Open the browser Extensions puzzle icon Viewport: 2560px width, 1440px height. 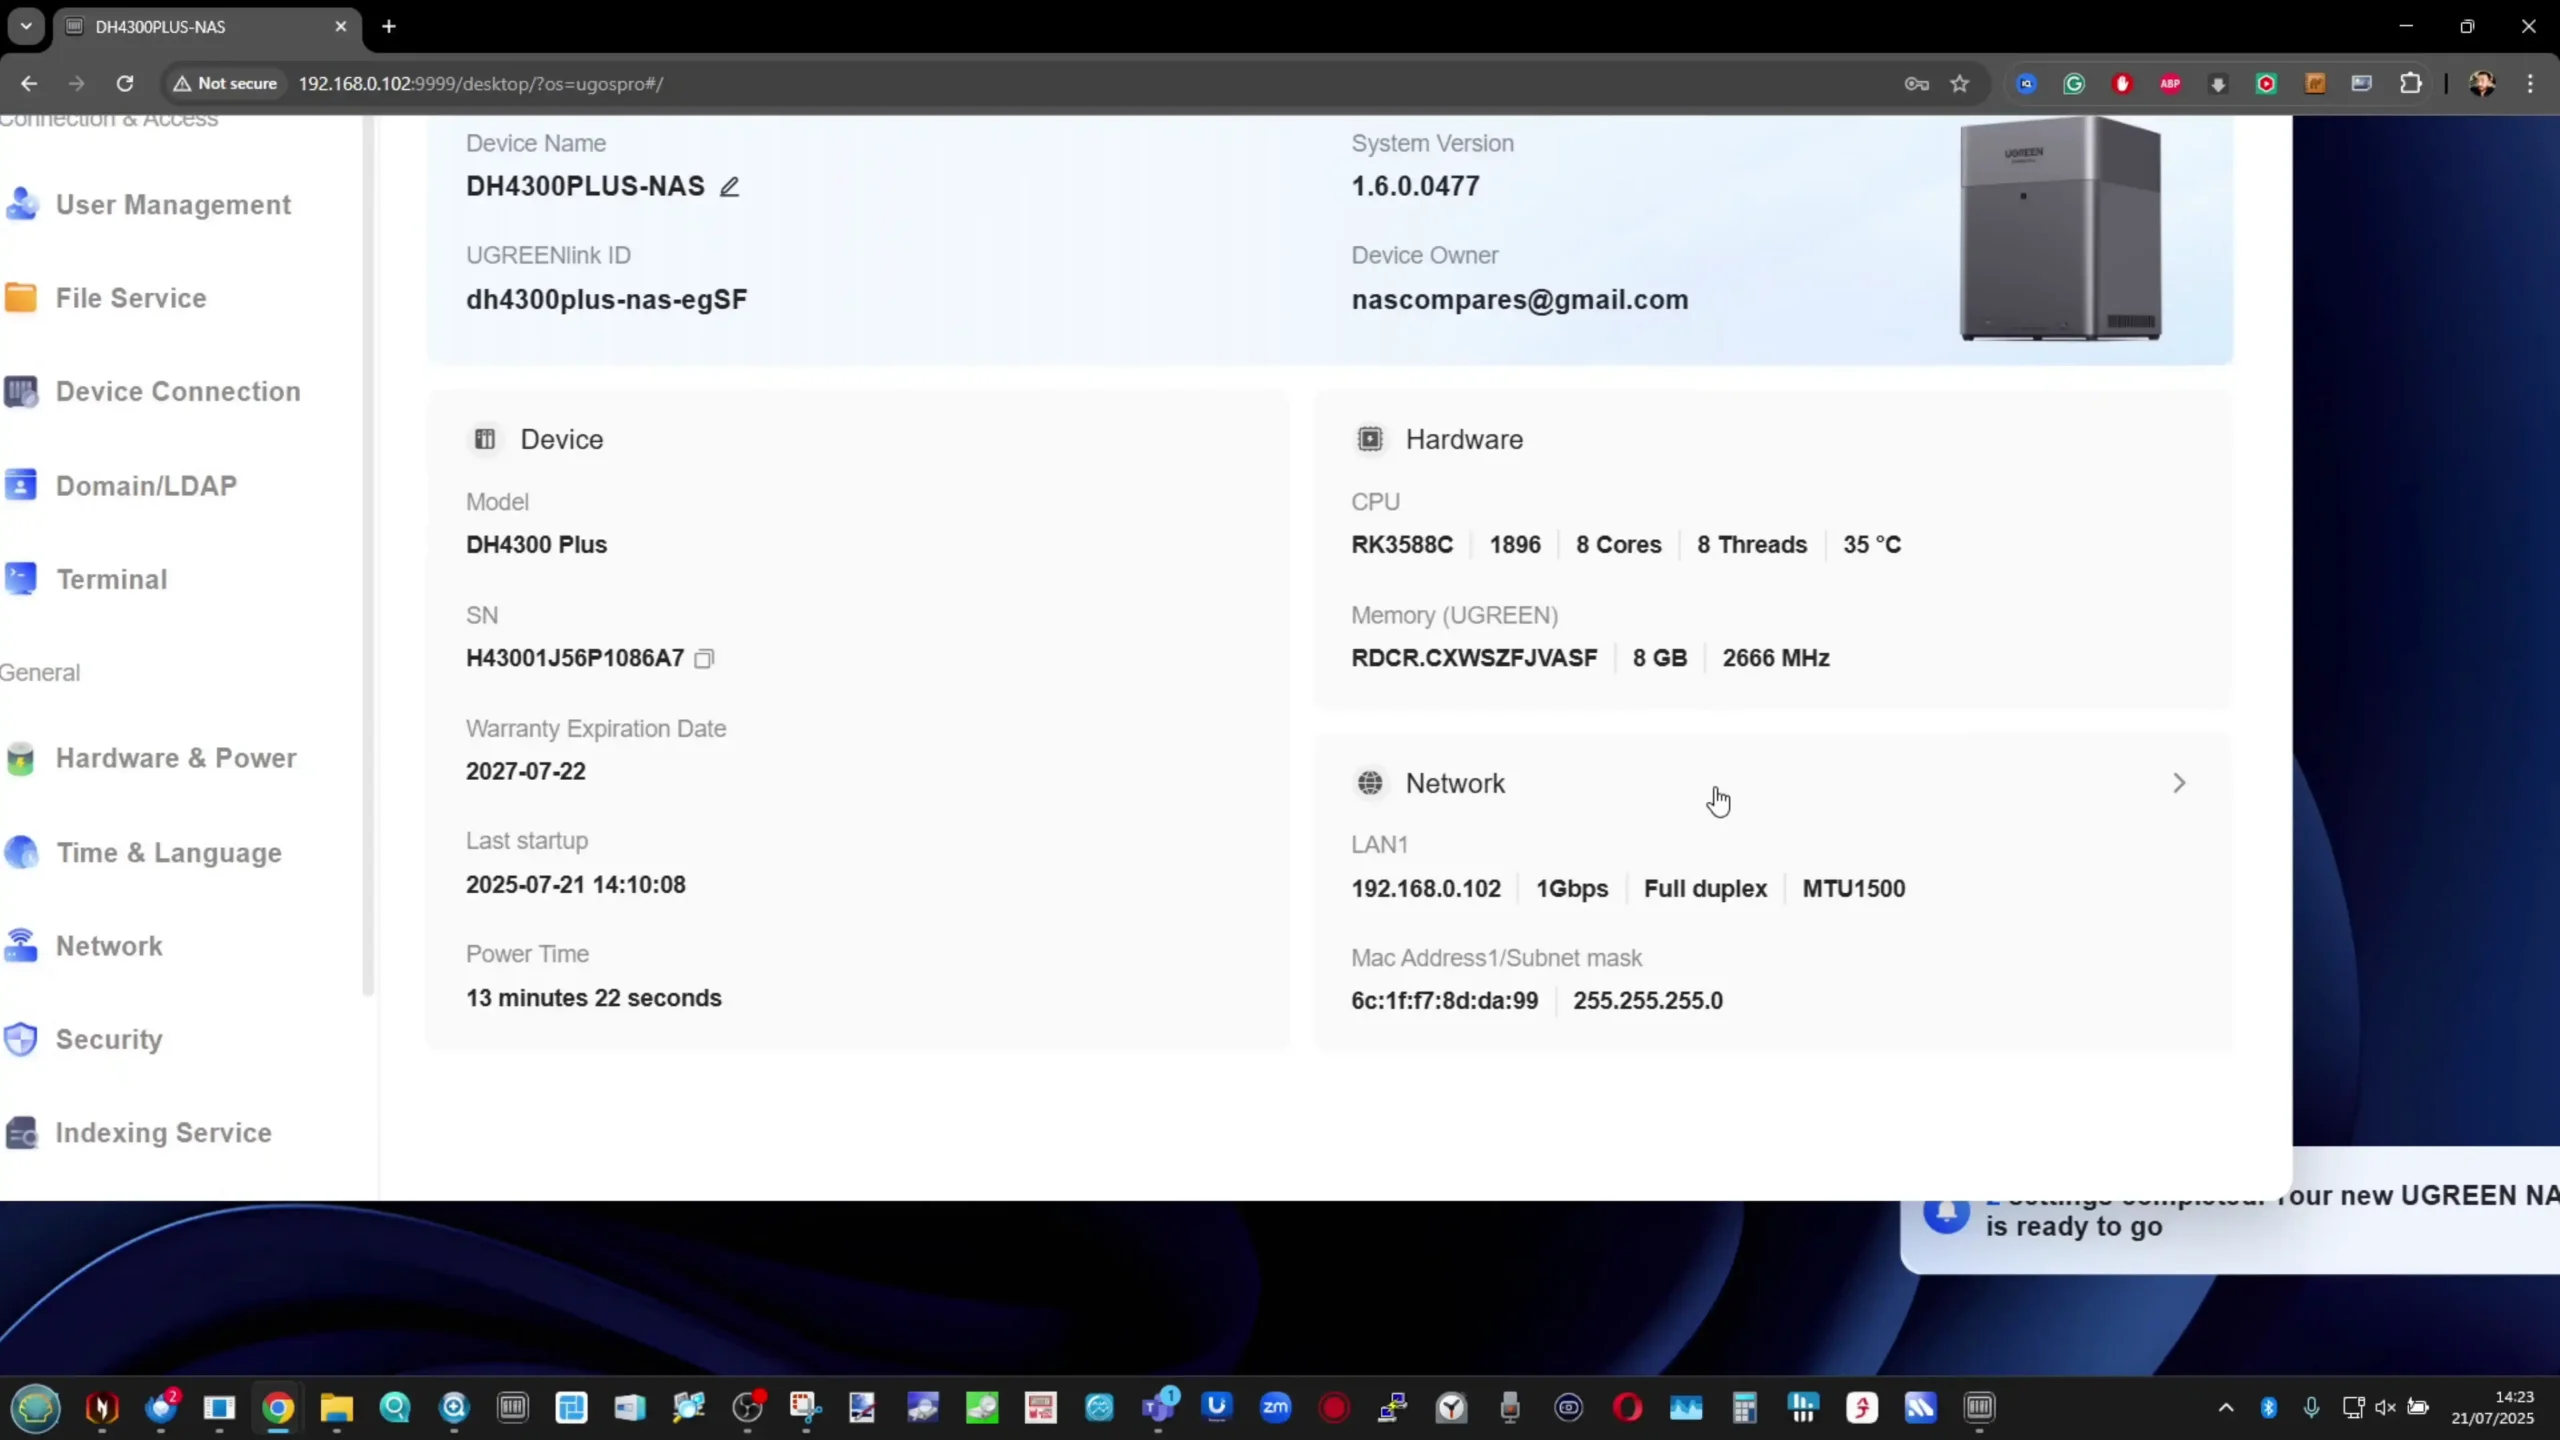pyautogui.click(x=2411, y=83)
